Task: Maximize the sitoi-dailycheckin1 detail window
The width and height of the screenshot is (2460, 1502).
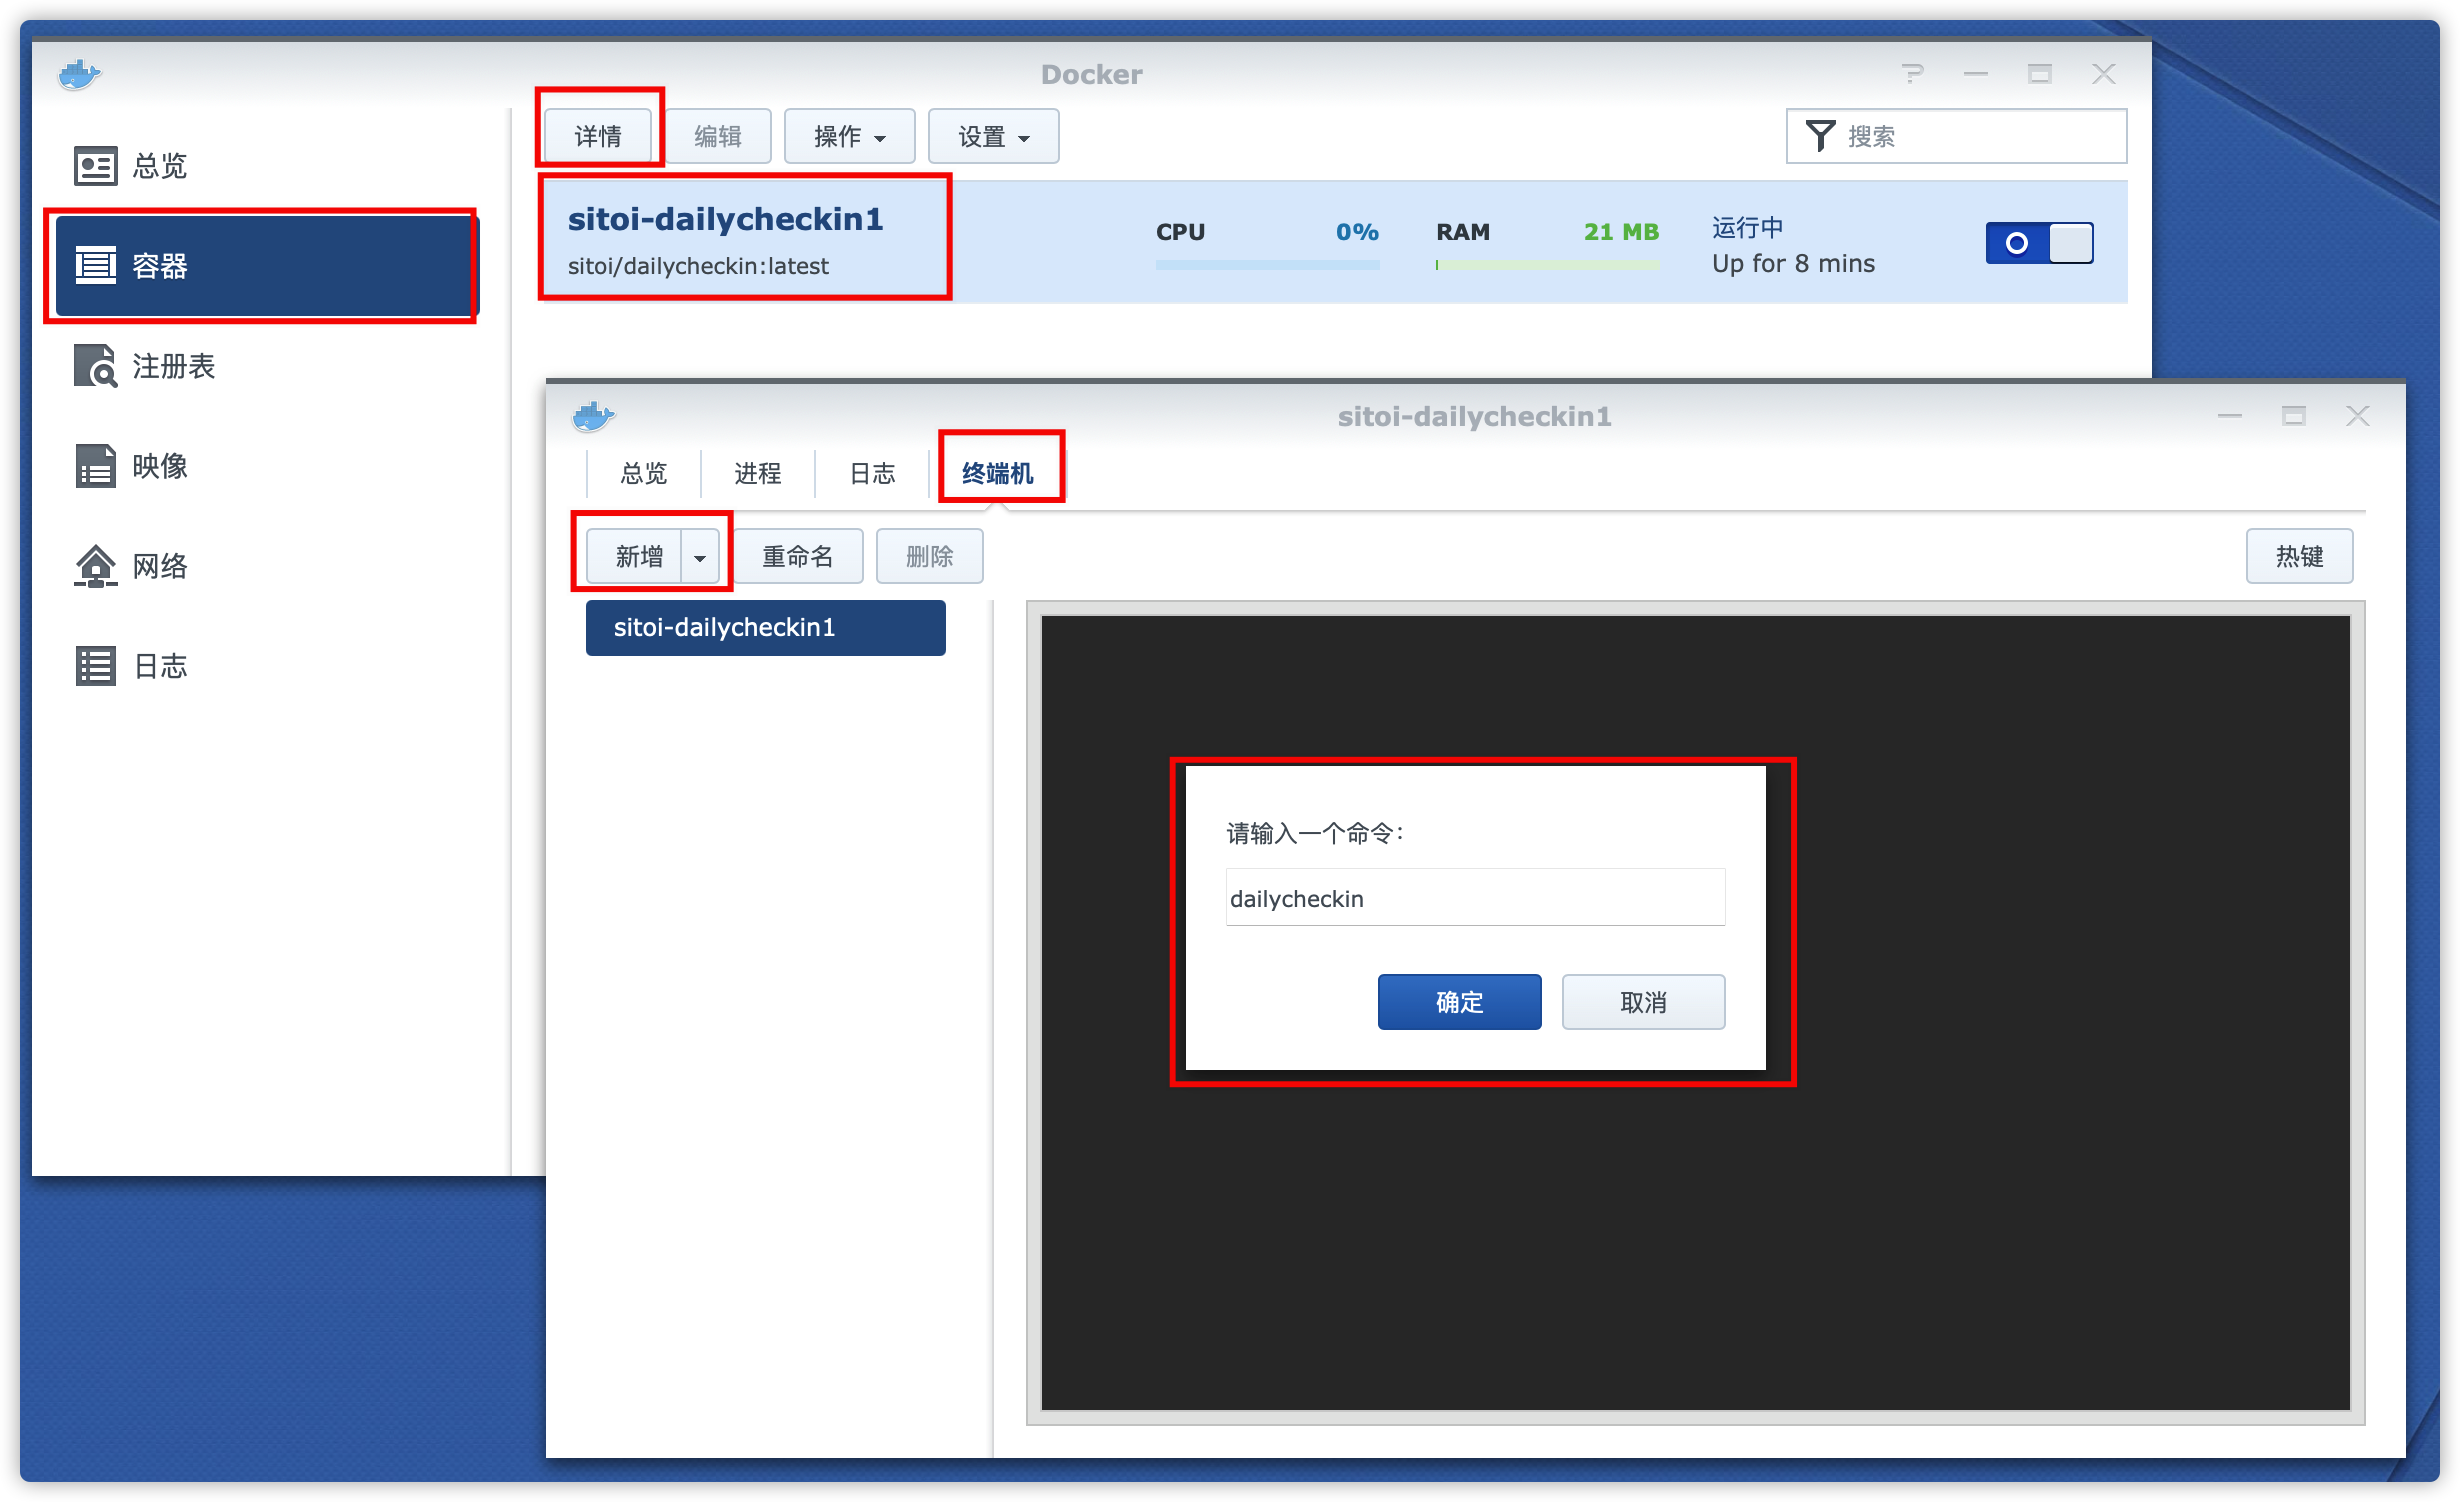Action: pyautogui.click(x=2294, y=416)
